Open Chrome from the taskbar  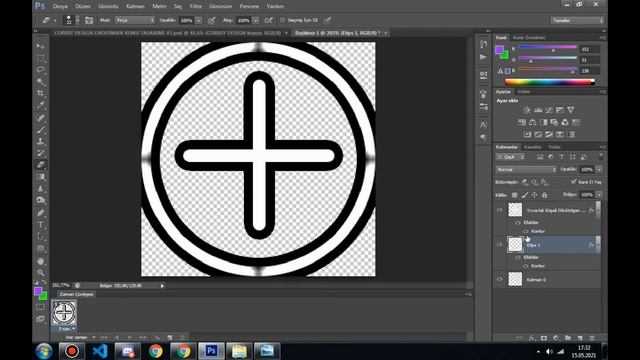(x=156, y=351)
